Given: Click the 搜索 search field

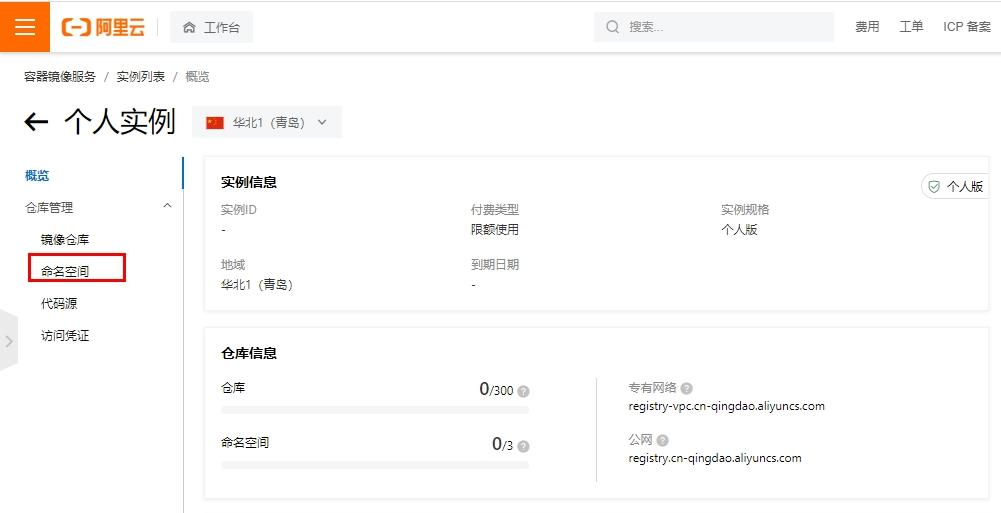Looking at the screenshot, I should (x=714, y=27).
